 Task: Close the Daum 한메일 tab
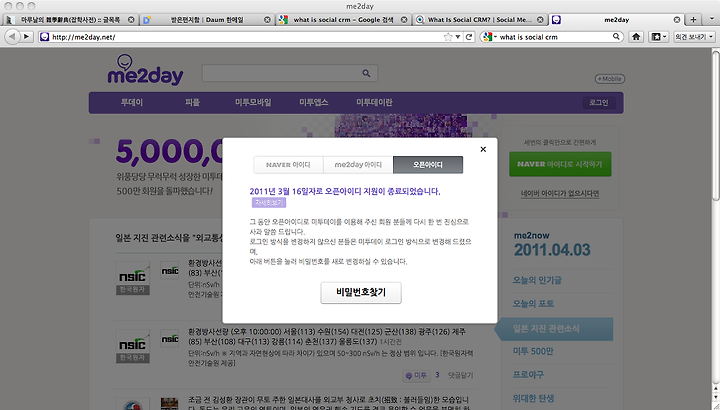pos(267,20)
